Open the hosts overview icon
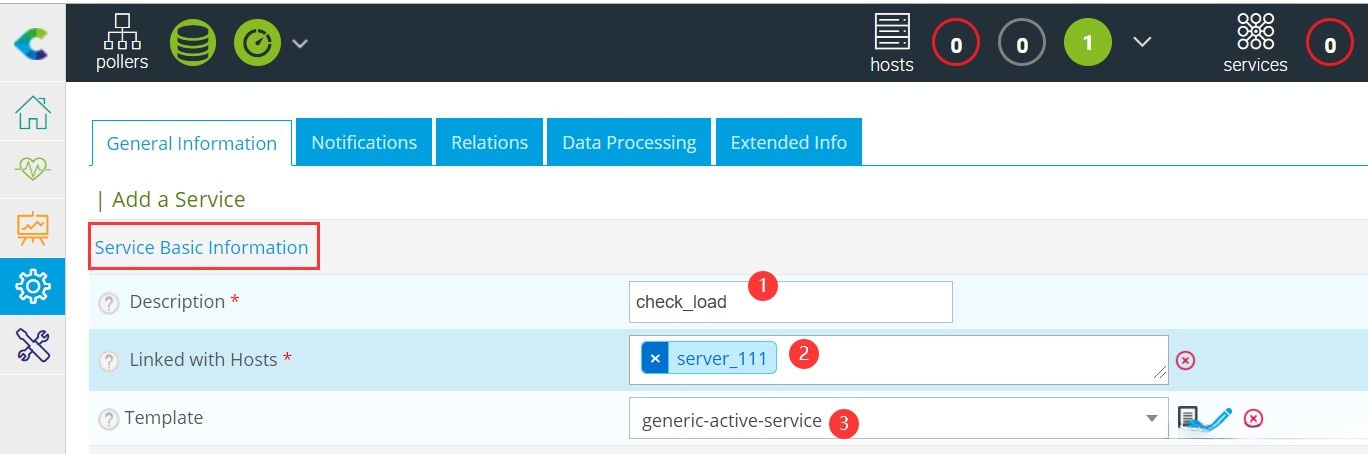The width and height of the screenshot is (1368, 454). pyautogui.click(x=891, y=43)
